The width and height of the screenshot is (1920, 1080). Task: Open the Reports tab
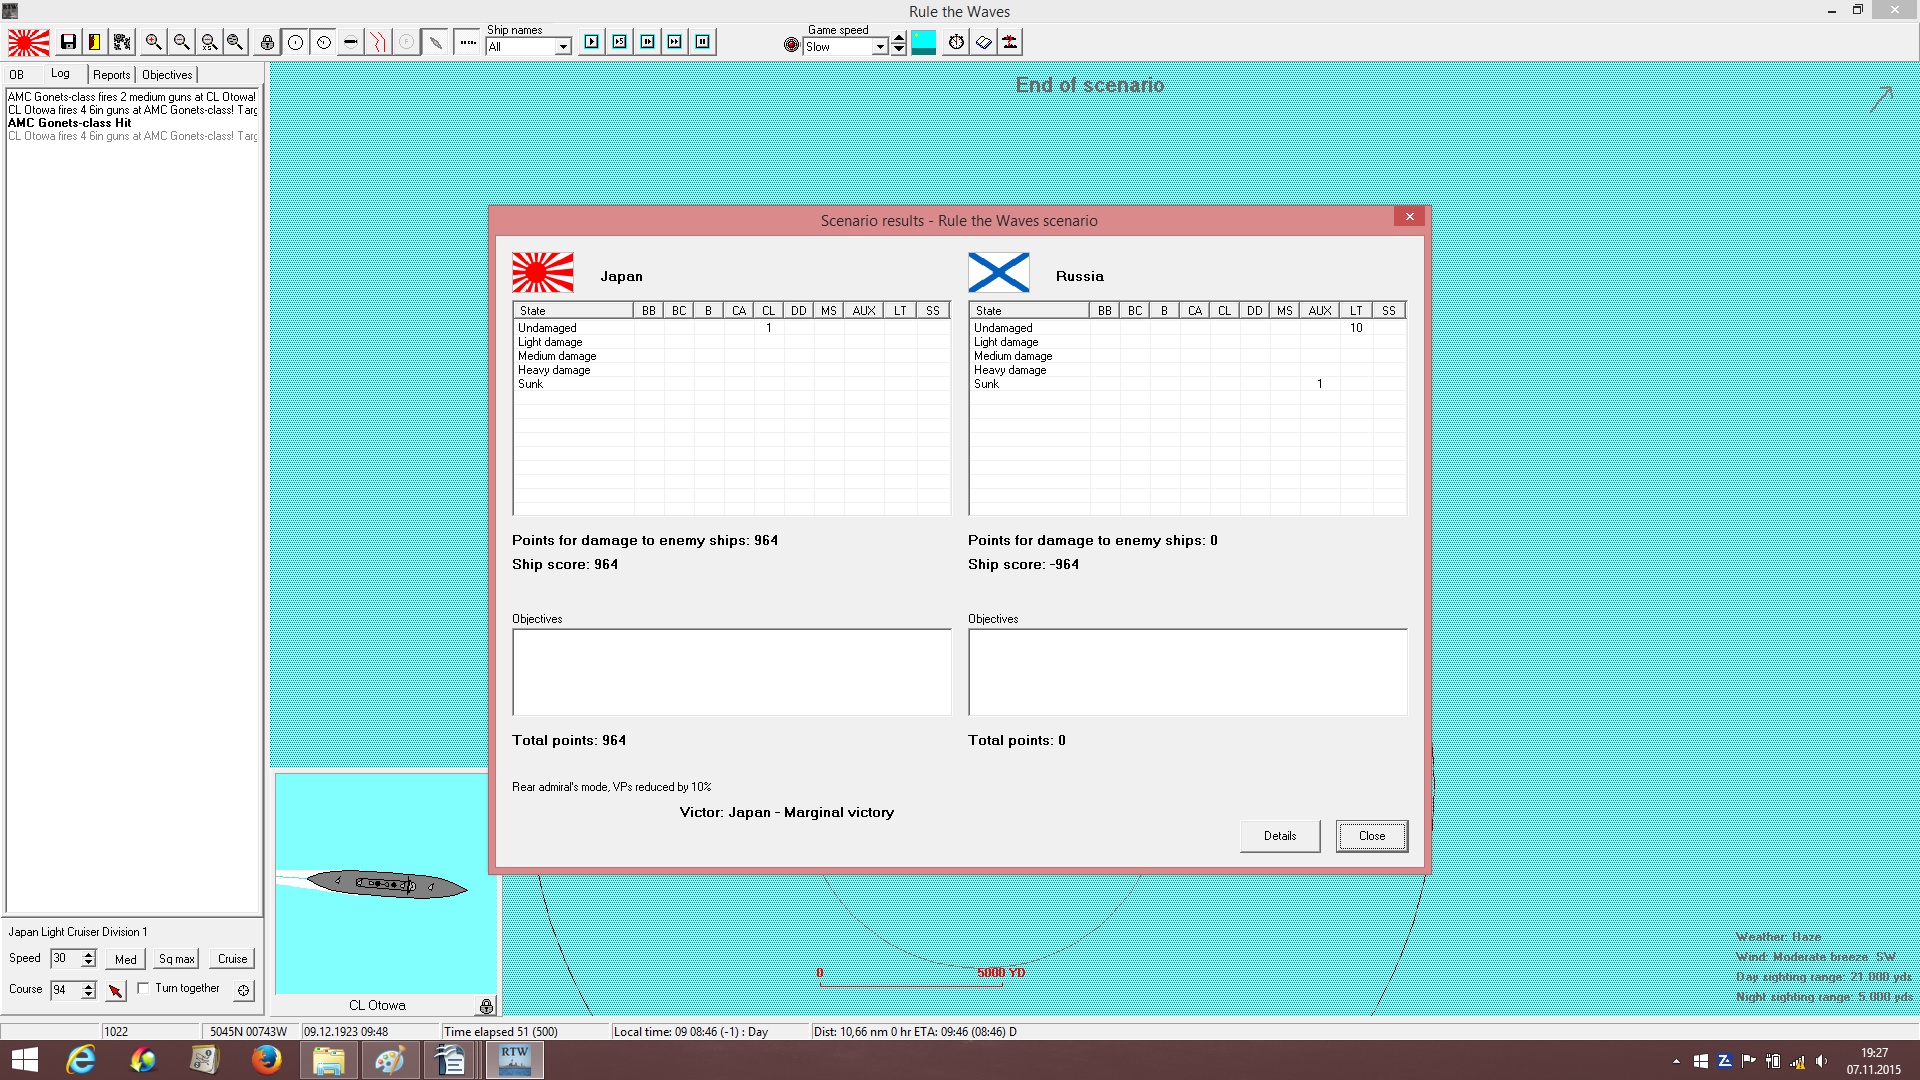112,75
